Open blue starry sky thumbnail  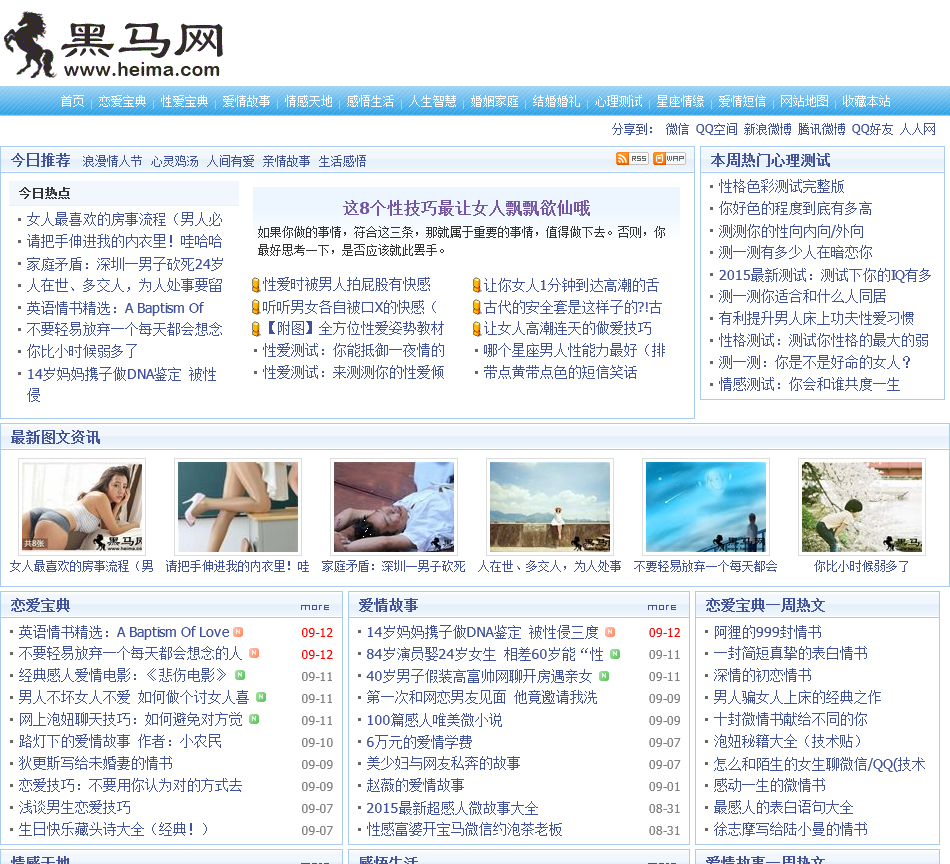pyautogui.click(x=706, y=507)
